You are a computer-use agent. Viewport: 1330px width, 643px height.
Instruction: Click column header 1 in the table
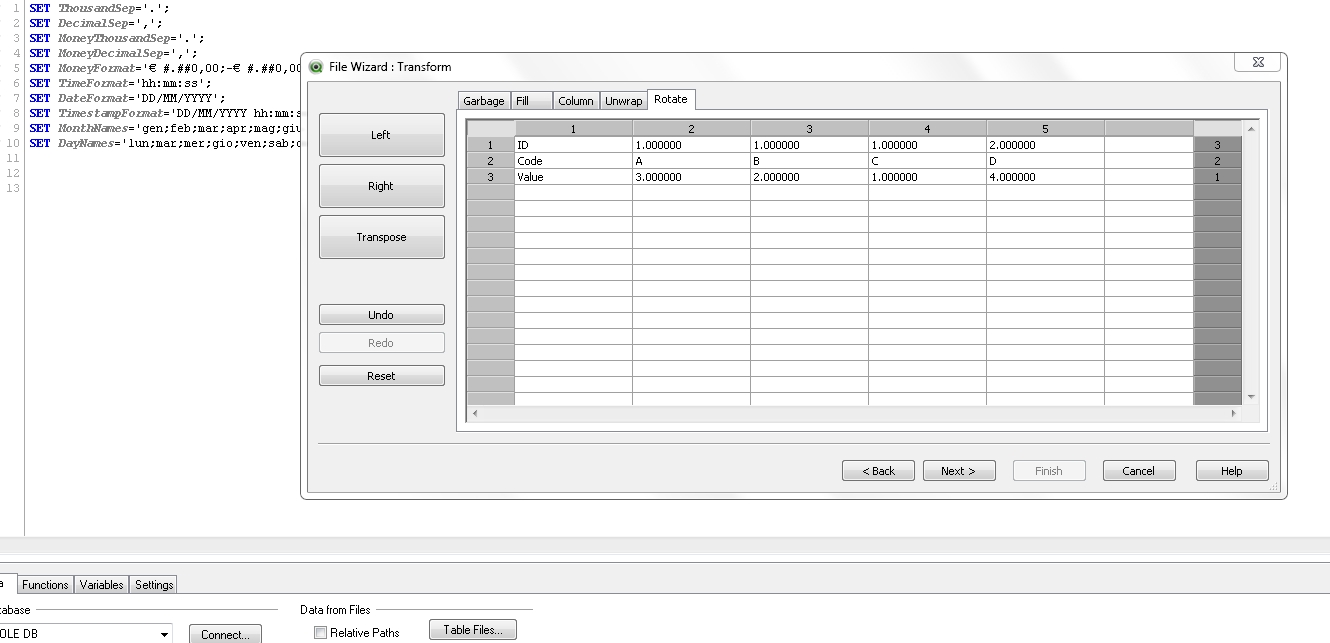click(573, 129)
